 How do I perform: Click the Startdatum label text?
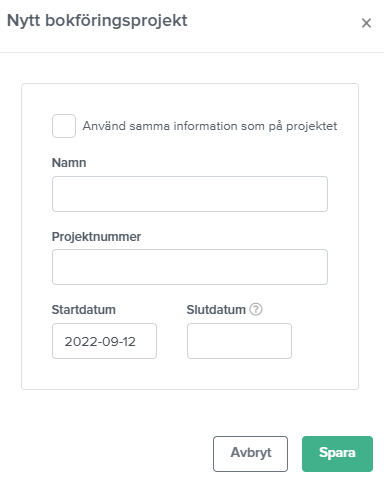[x=84, y=310]
